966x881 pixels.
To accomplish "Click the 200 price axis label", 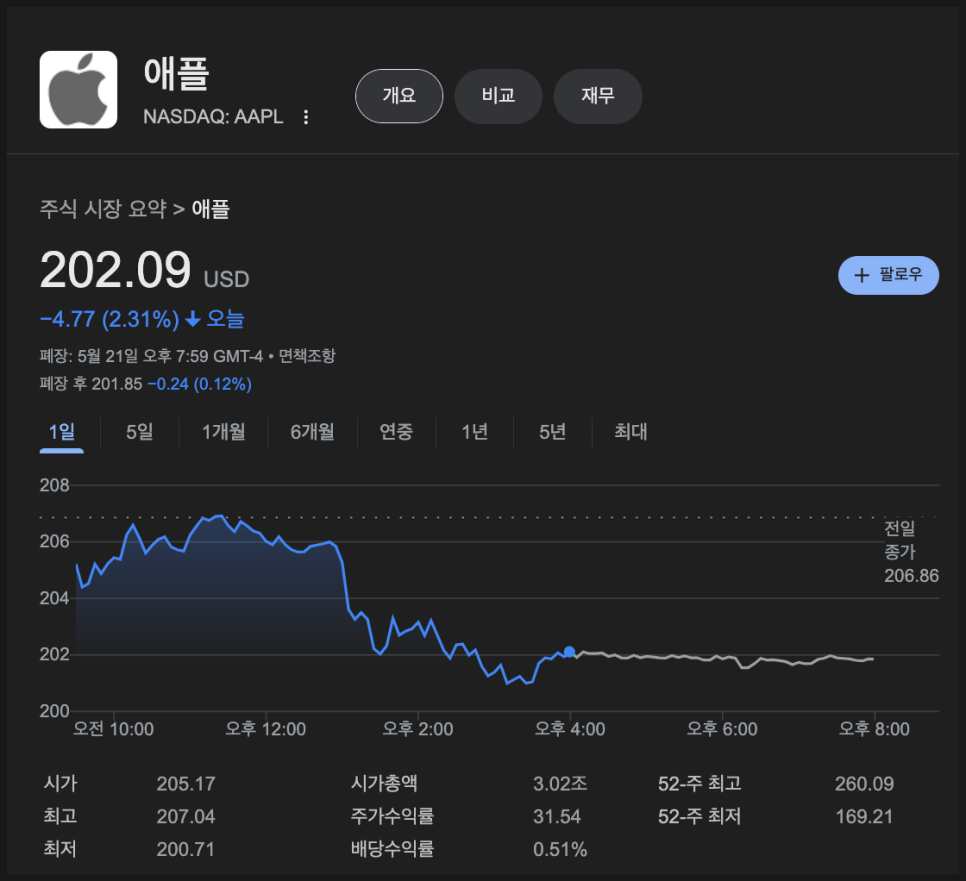I will [x=54, y=711].
